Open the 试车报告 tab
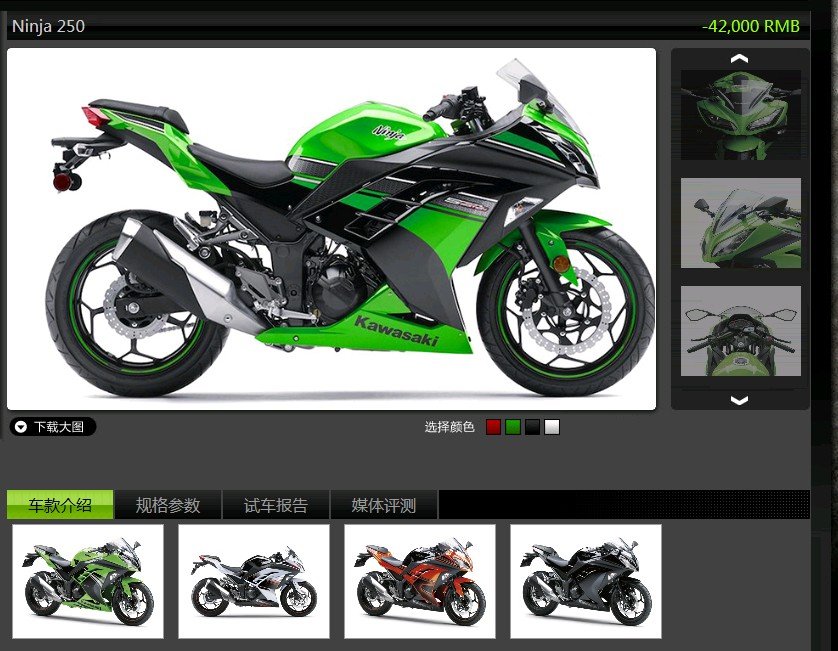The width and height of the screenshot is (838, 651). click(x=276, y=505)
